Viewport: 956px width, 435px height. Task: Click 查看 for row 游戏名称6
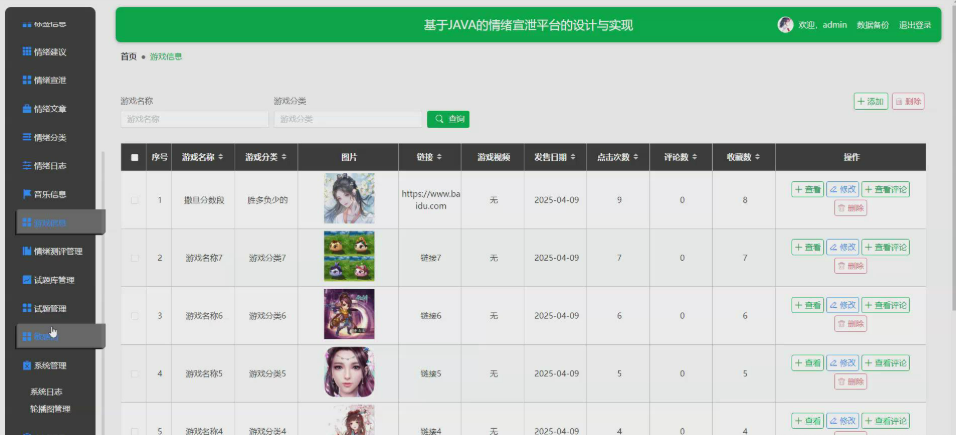coord(807,305)
